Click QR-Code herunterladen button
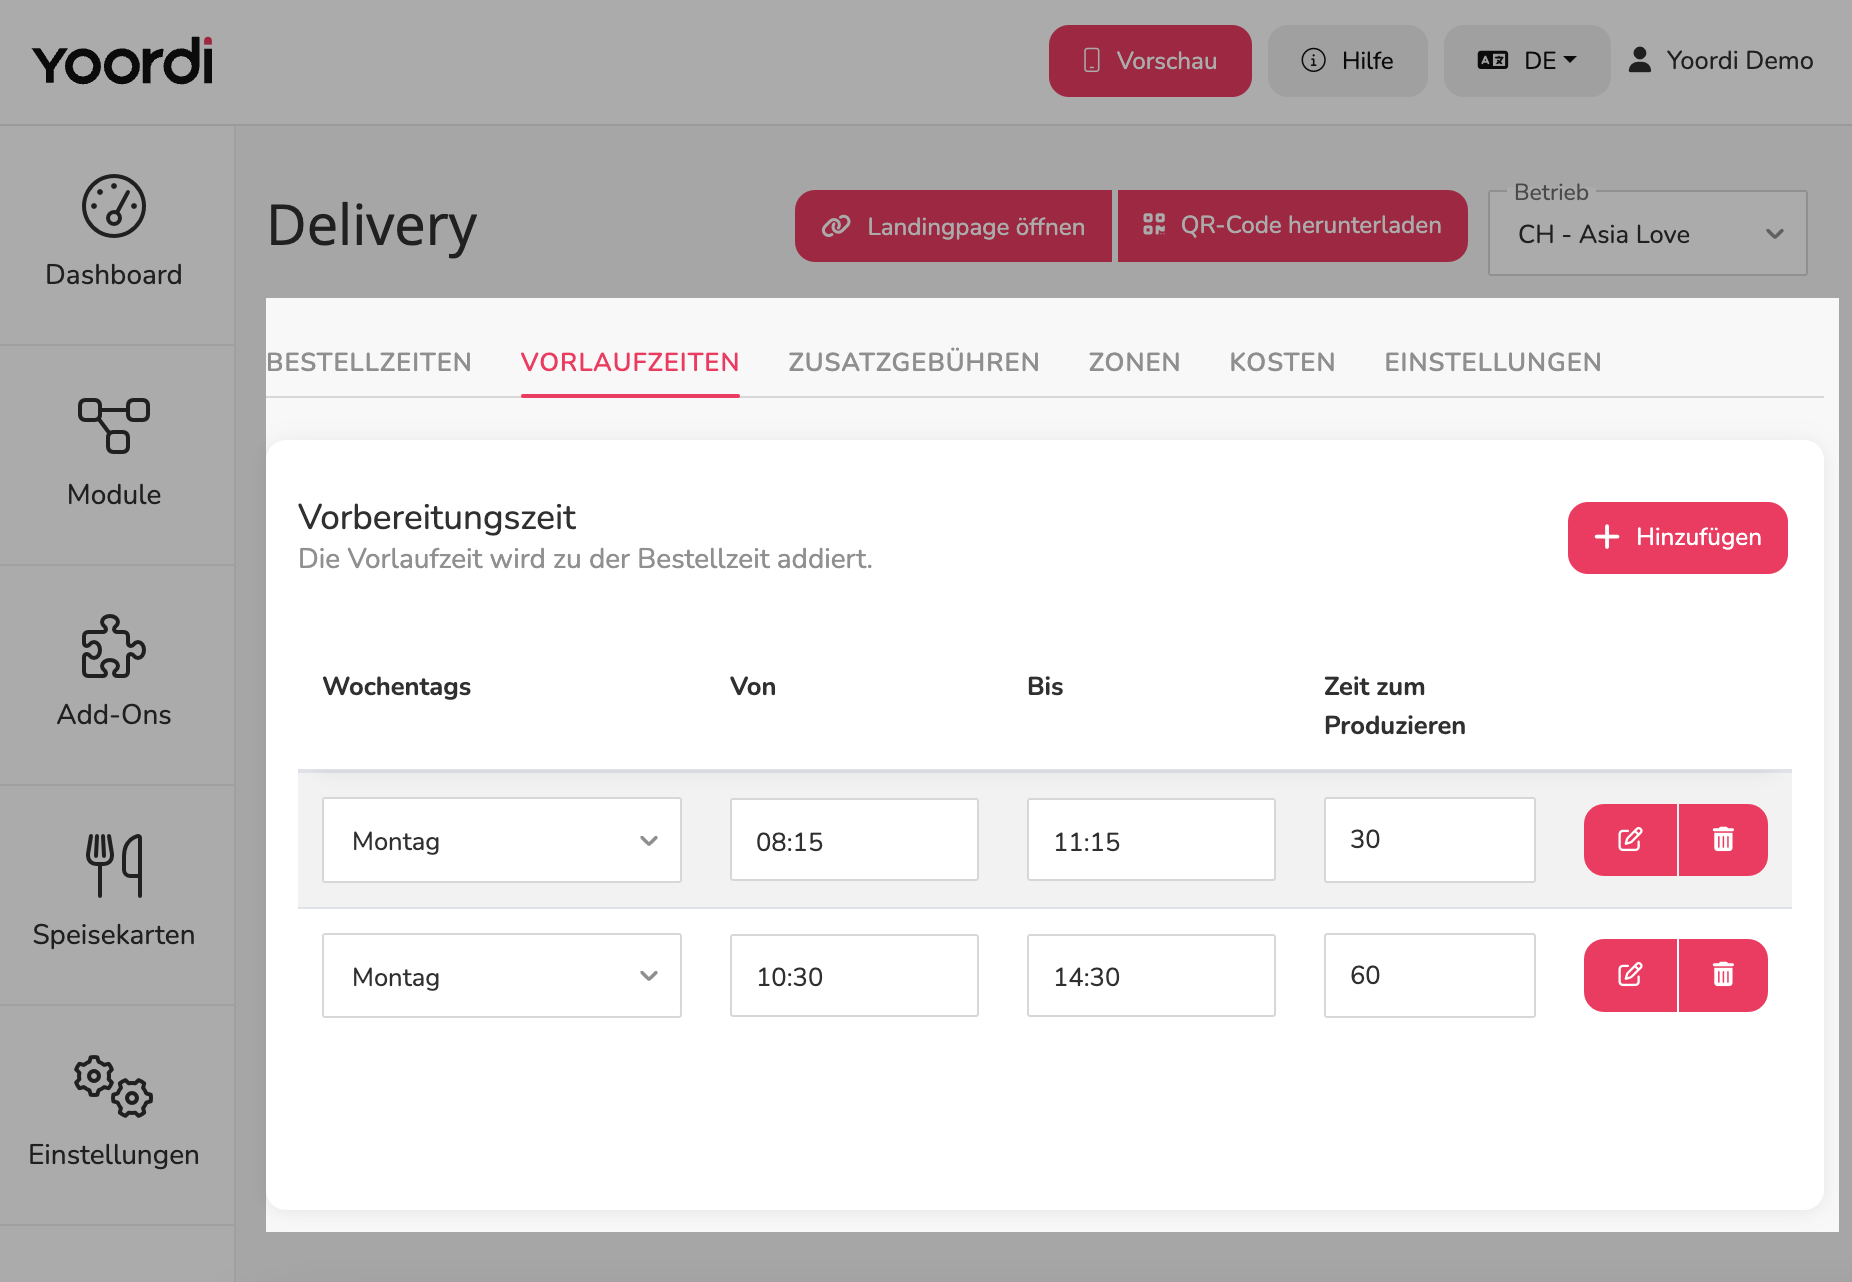 pos(1292,226)
